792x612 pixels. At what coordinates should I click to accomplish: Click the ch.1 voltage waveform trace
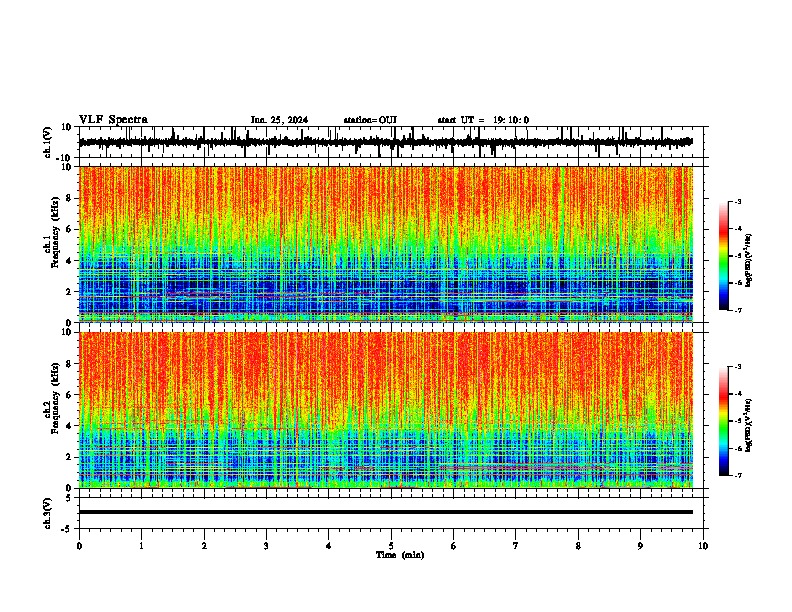coord(385,142)
